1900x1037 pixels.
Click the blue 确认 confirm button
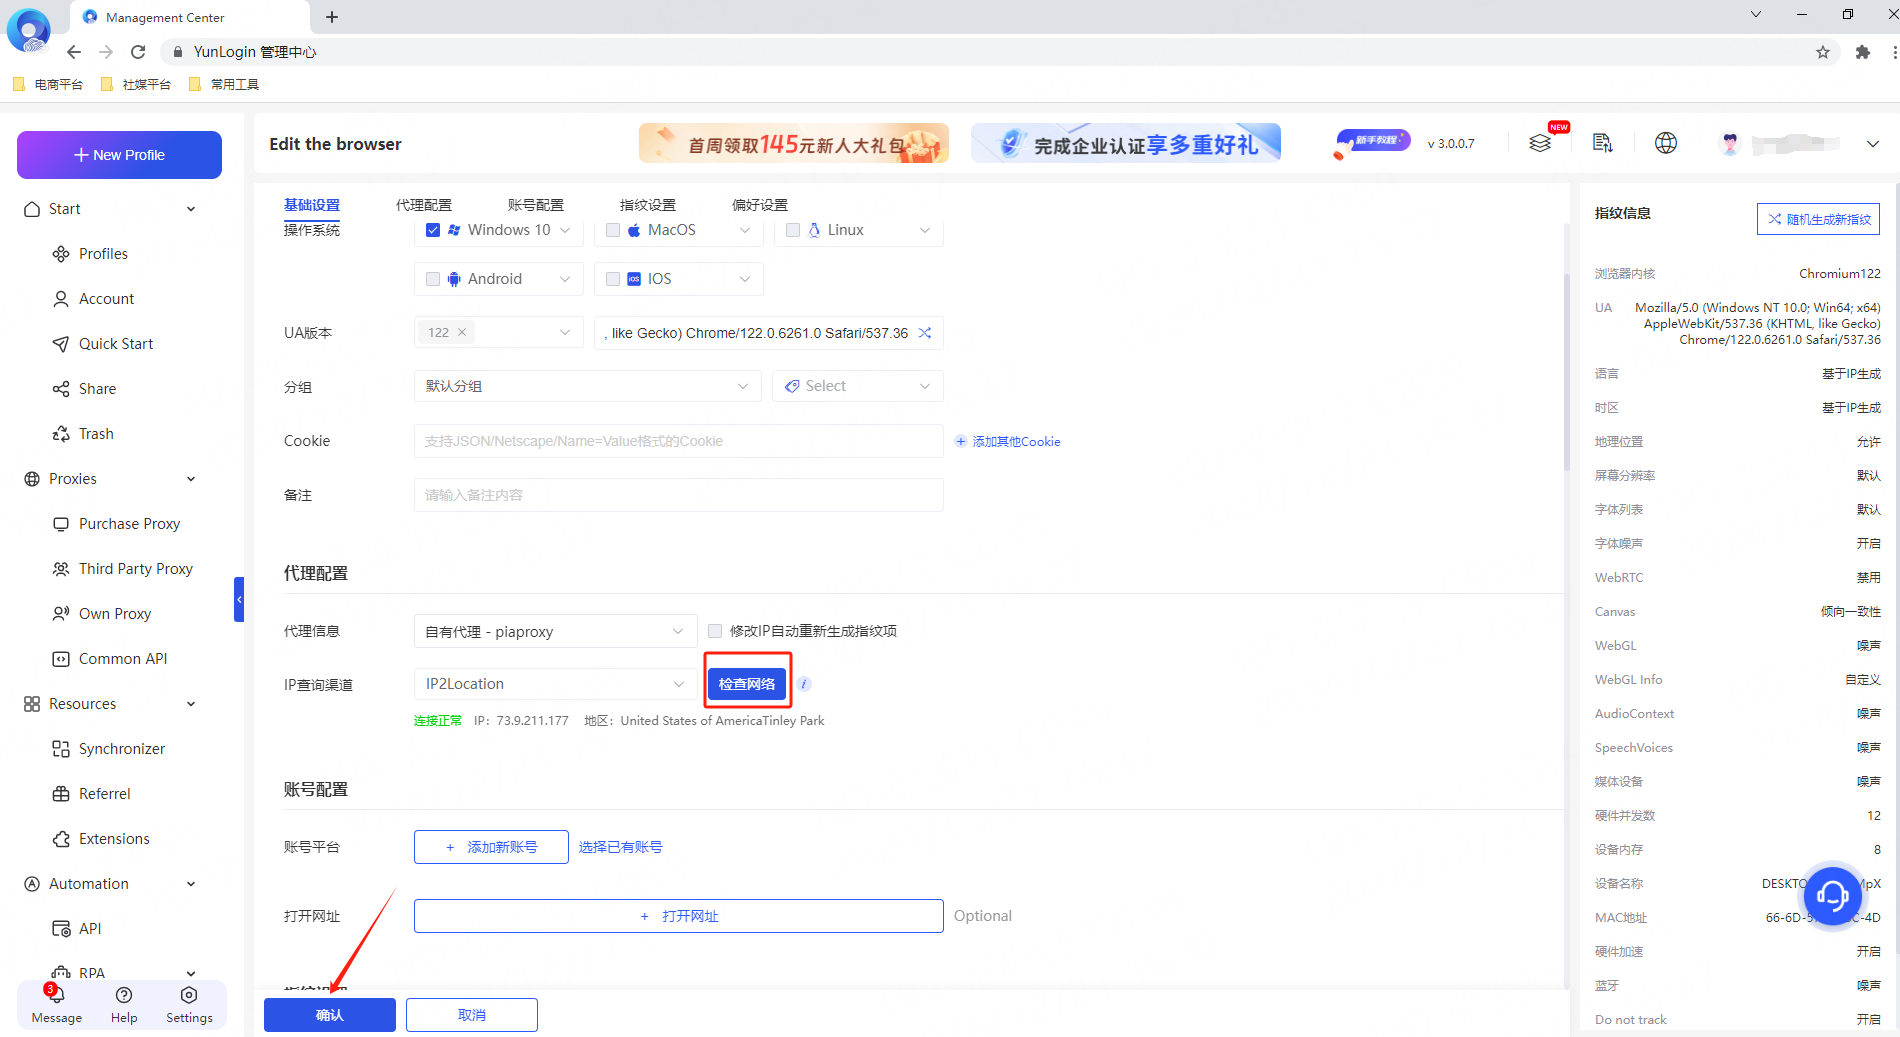[329, 1015]
